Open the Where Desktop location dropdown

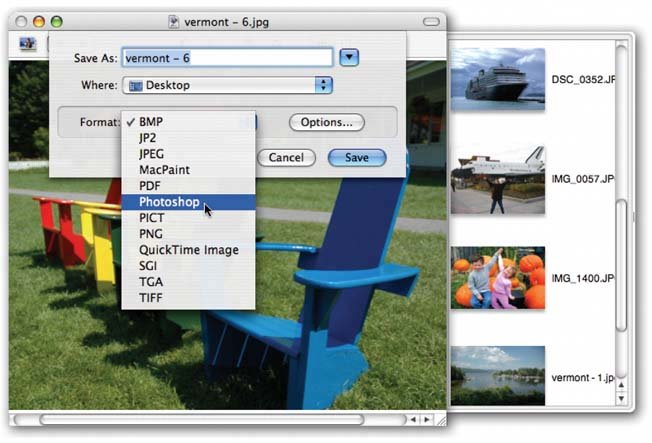click(227, 85)
